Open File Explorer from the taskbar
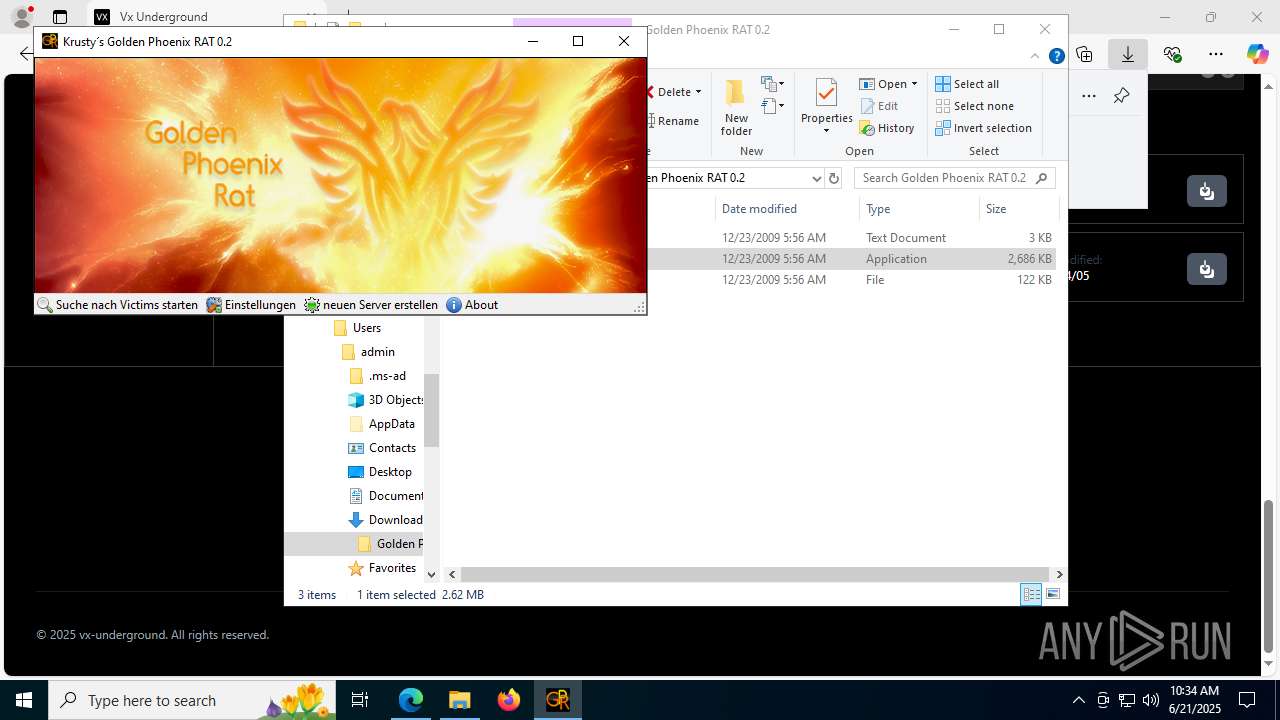 459,700
